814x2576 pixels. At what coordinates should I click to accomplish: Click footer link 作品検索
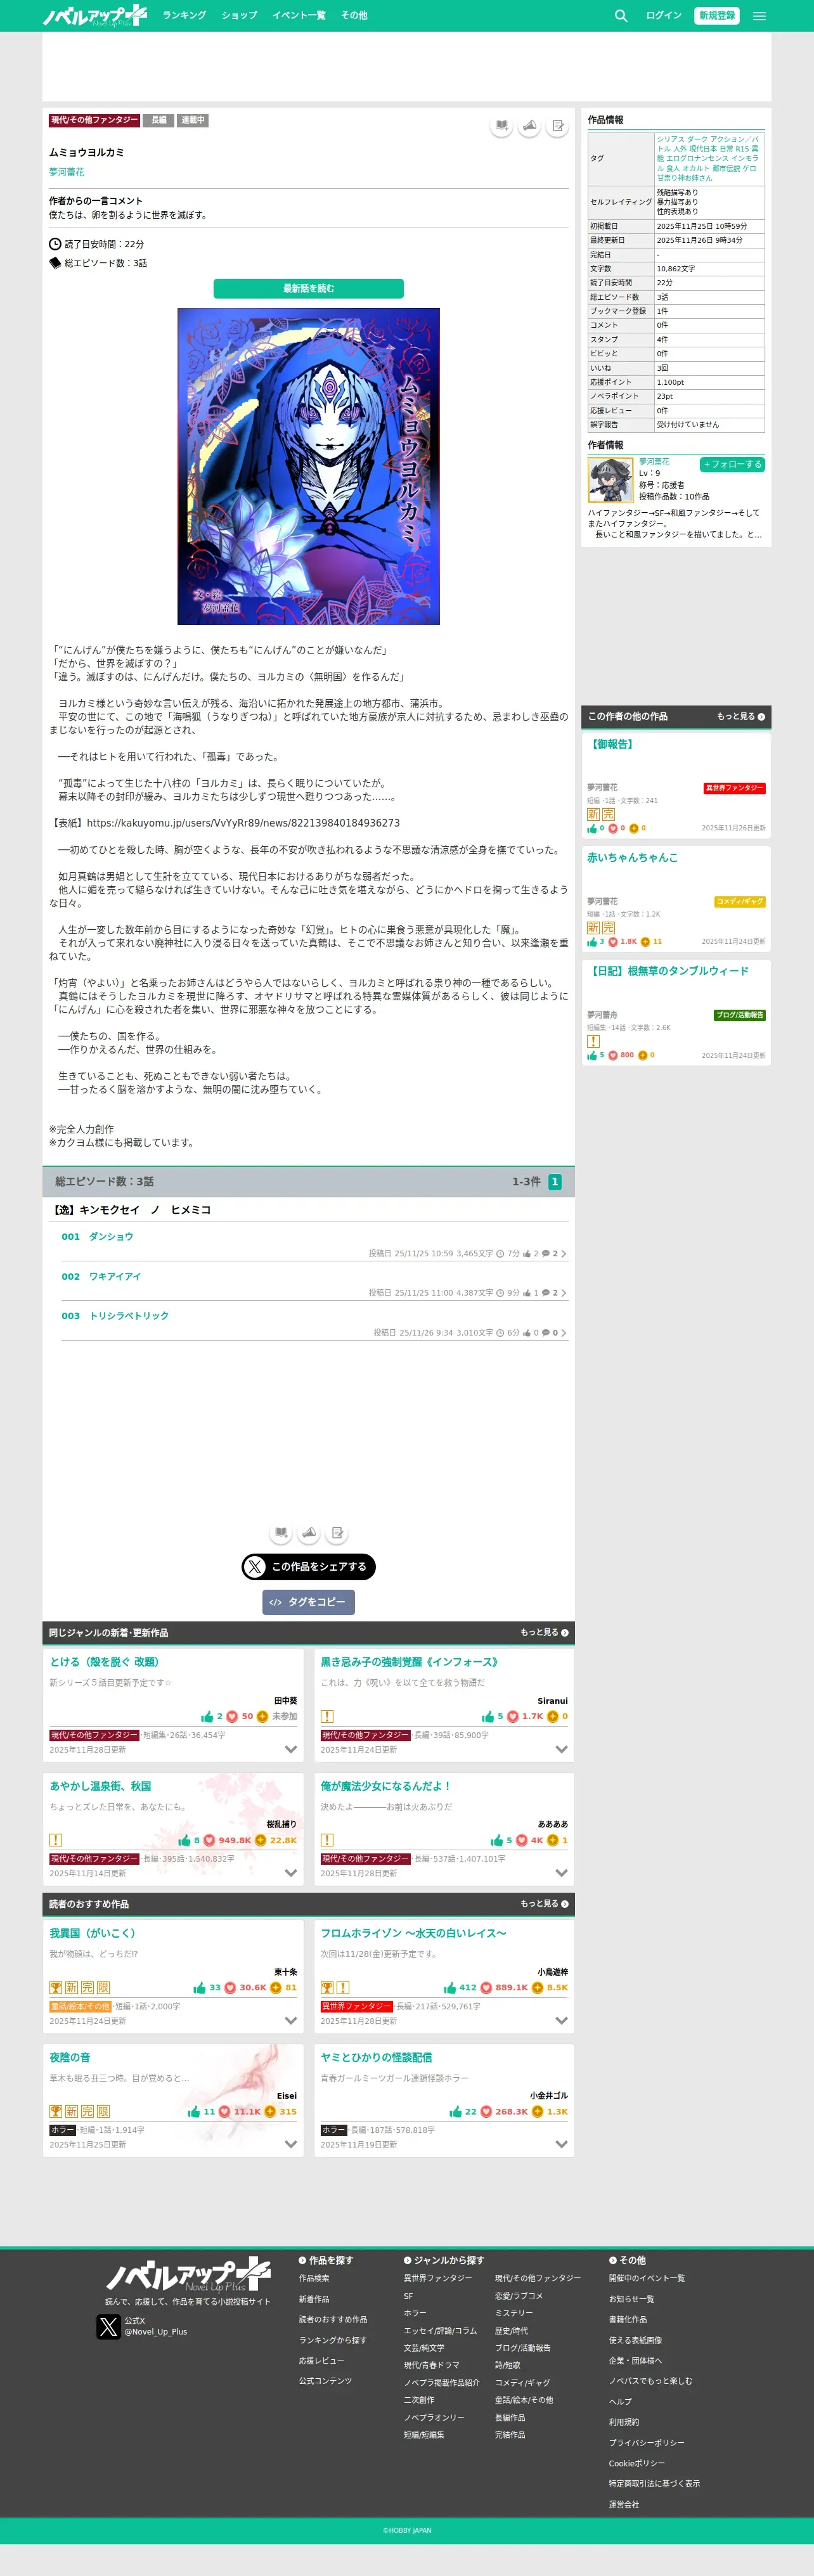coord(314,2278)
